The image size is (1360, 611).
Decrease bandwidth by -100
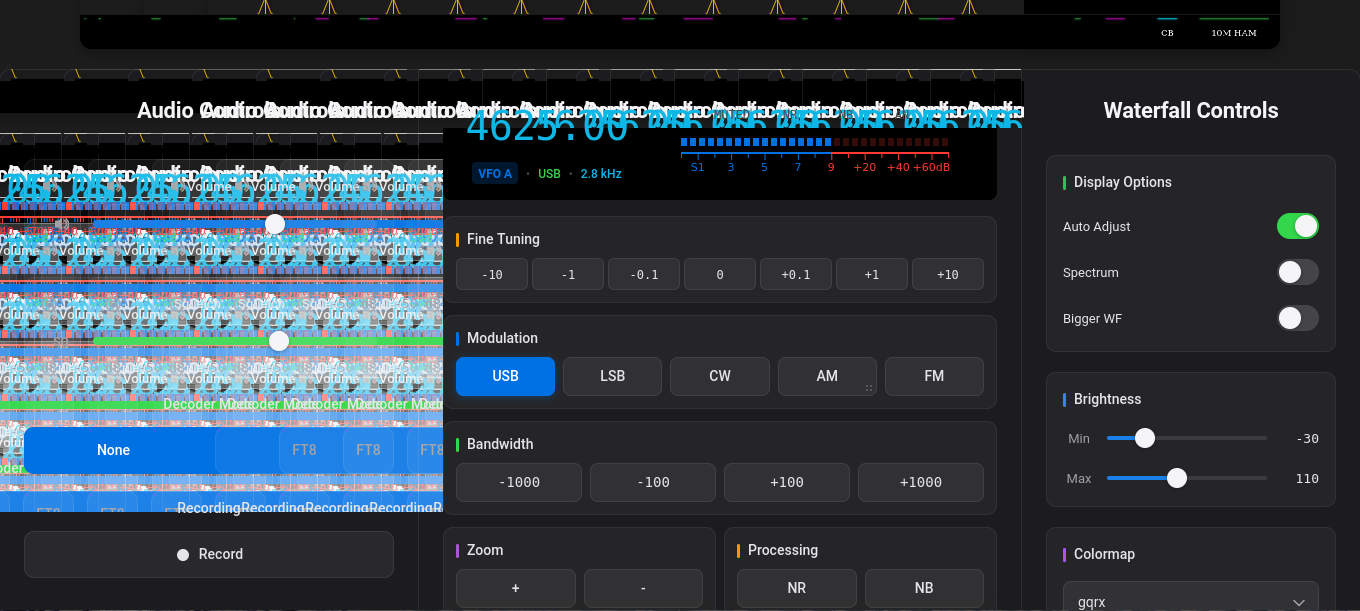[x=652, y=482]
